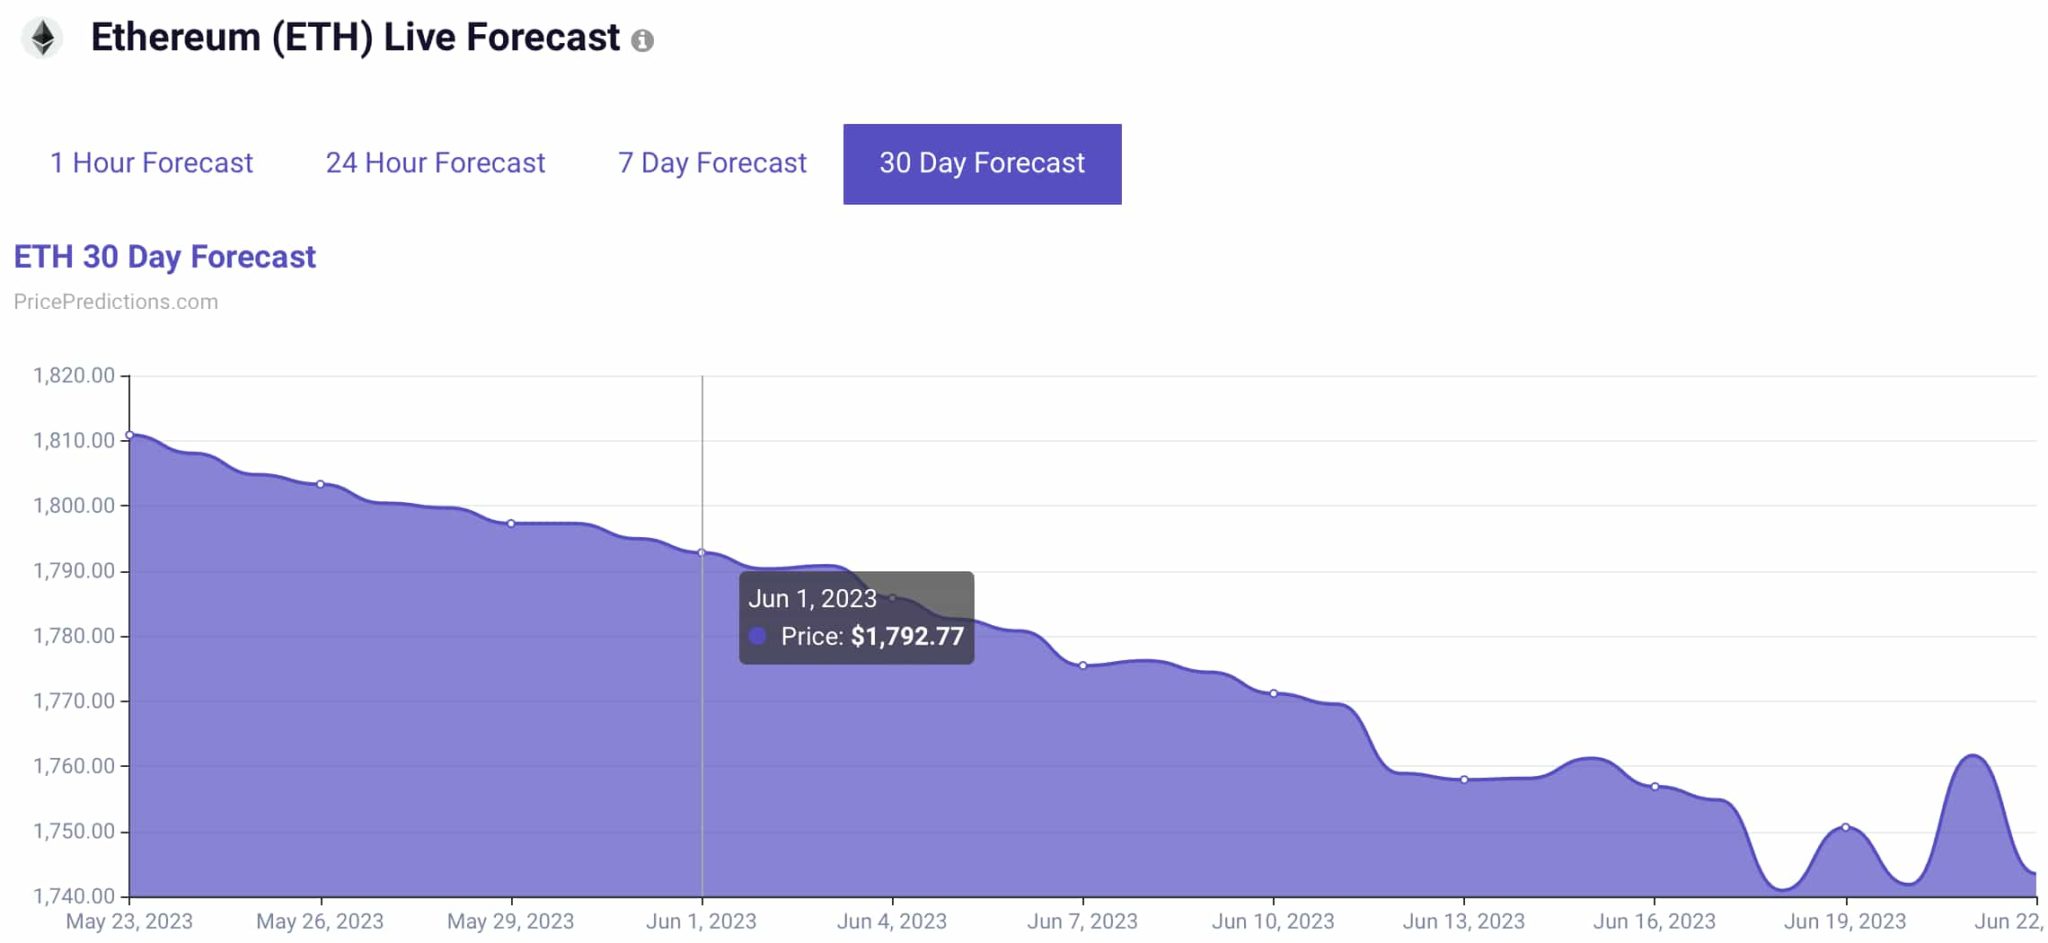Click the Jun 22 x-axis label
The image size is (2048, 943).
click(2010, 921)
